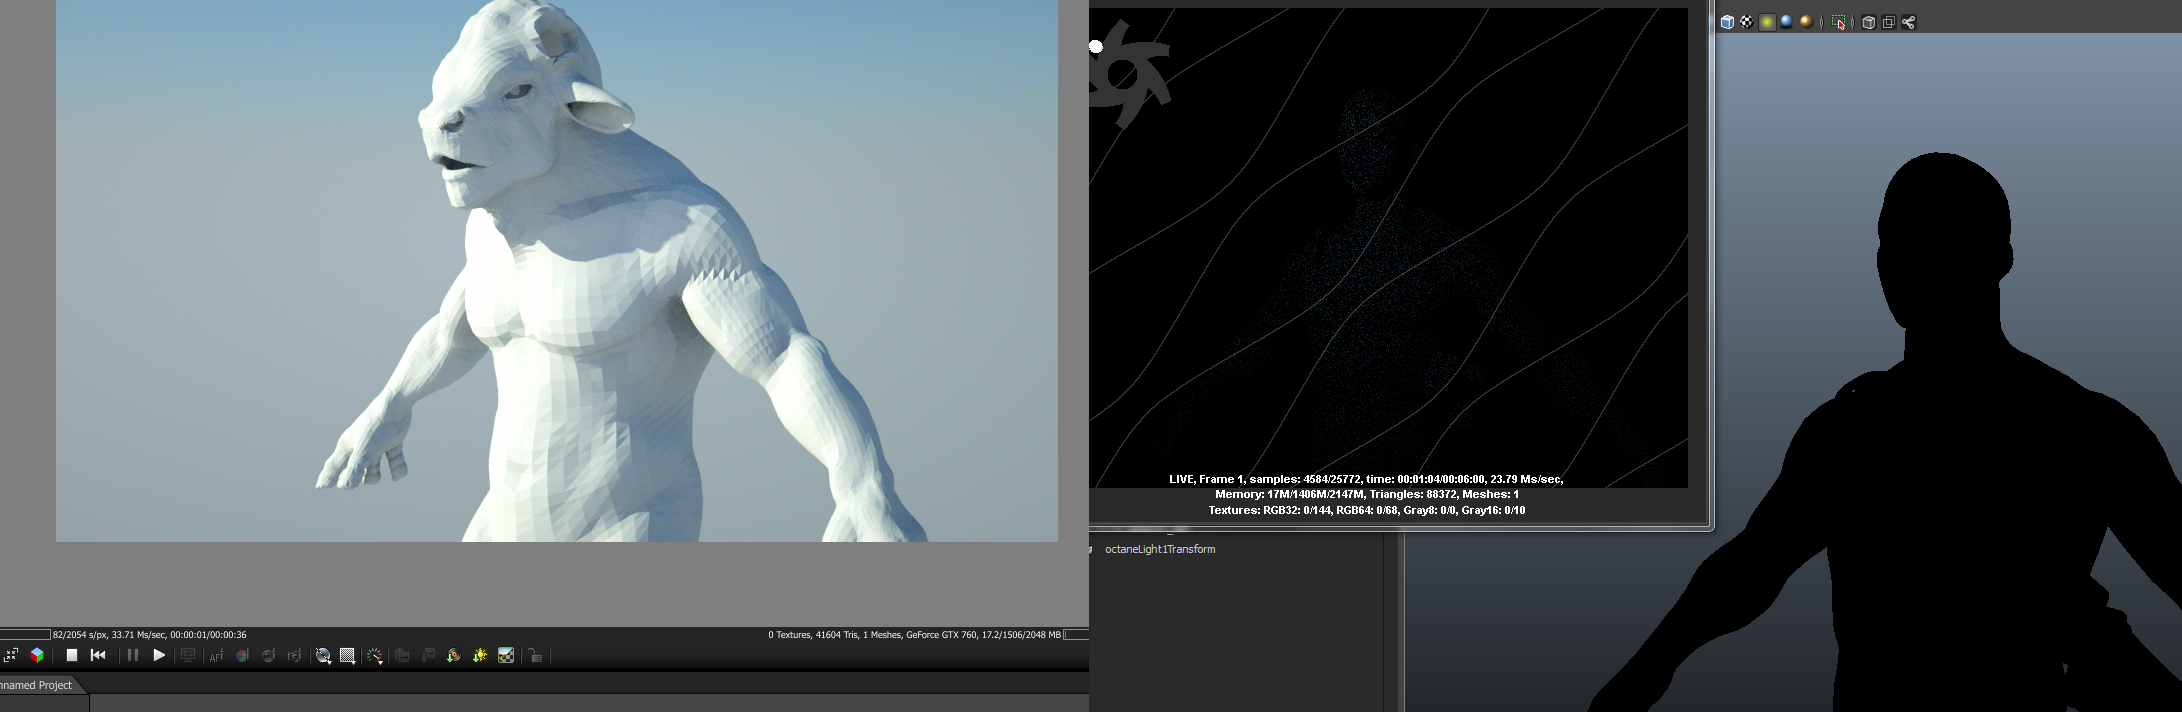The width and height of the screenshot is (2182, 712).
Task: Pause the Octane render
Action: (133, 655)
